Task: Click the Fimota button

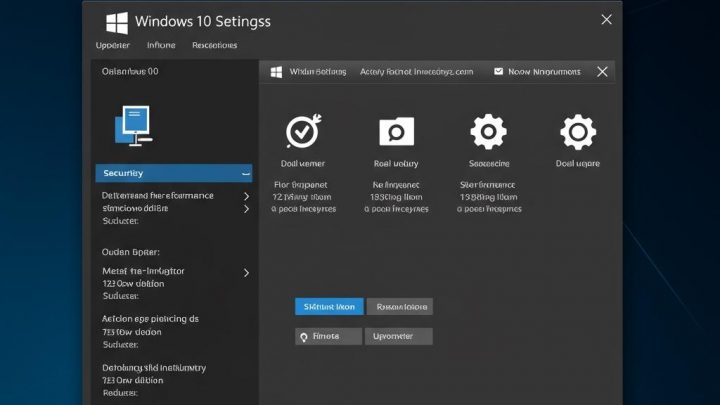Action: [x=328, y=336]
